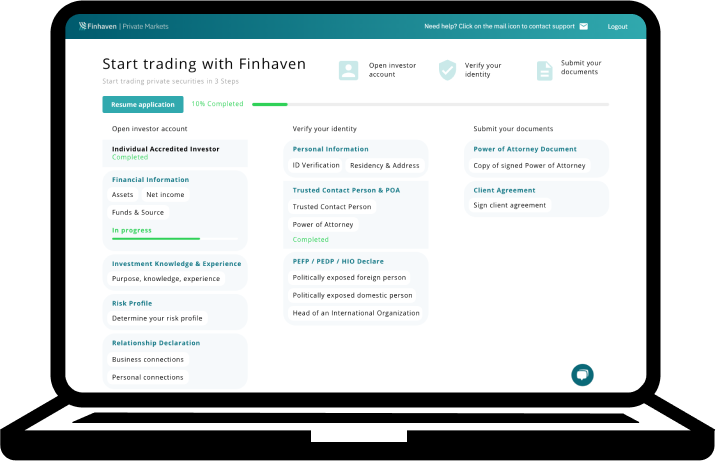
Task: Open the chat widget bubble
Action: [x=582, y=375]
